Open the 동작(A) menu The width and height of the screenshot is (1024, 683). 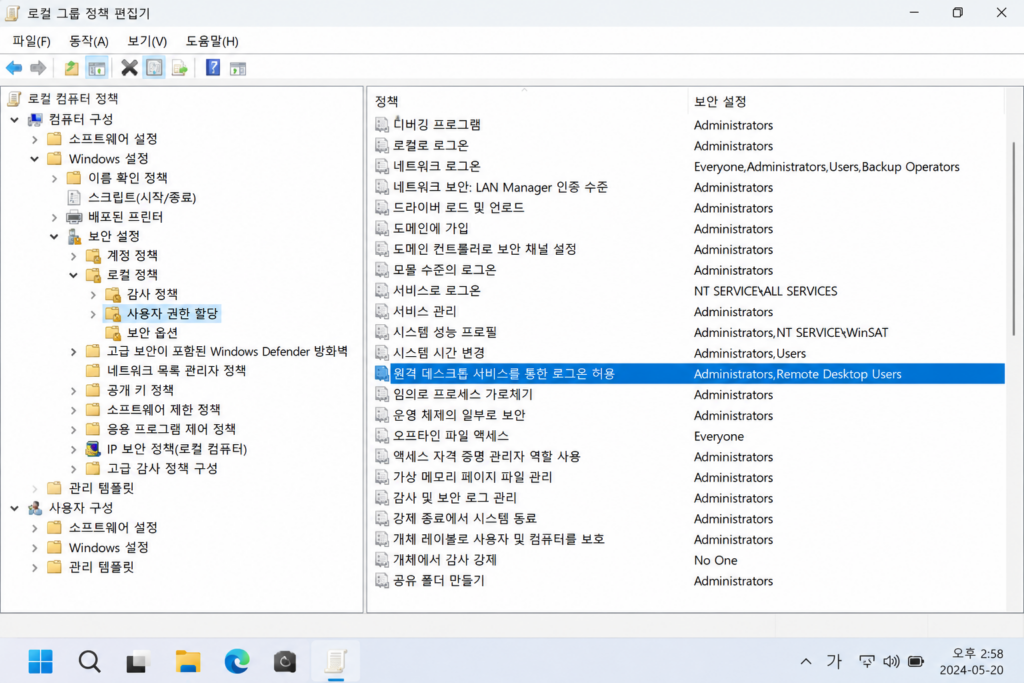tap(89, 41)
